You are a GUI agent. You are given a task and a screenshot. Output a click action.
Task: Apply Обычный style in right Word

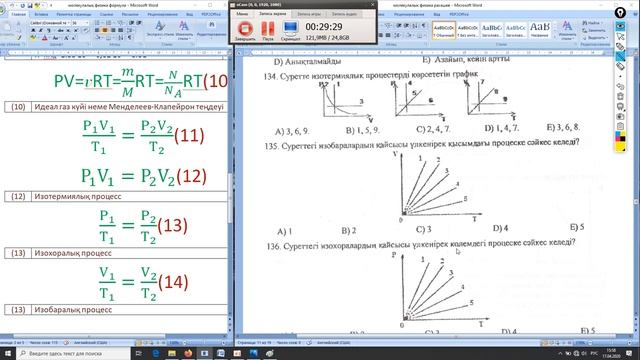tap(444, 31)
